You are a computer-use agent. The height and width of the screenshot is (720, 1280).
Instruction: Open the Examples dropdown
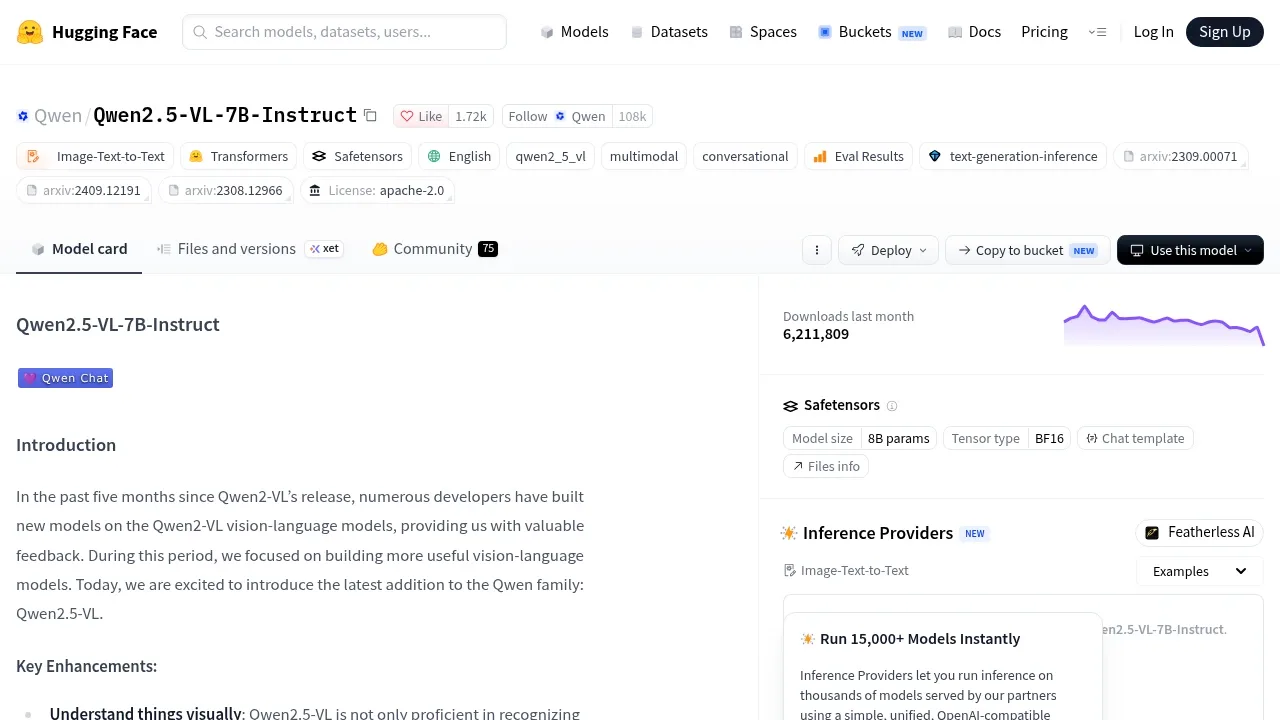(1199, 571)
